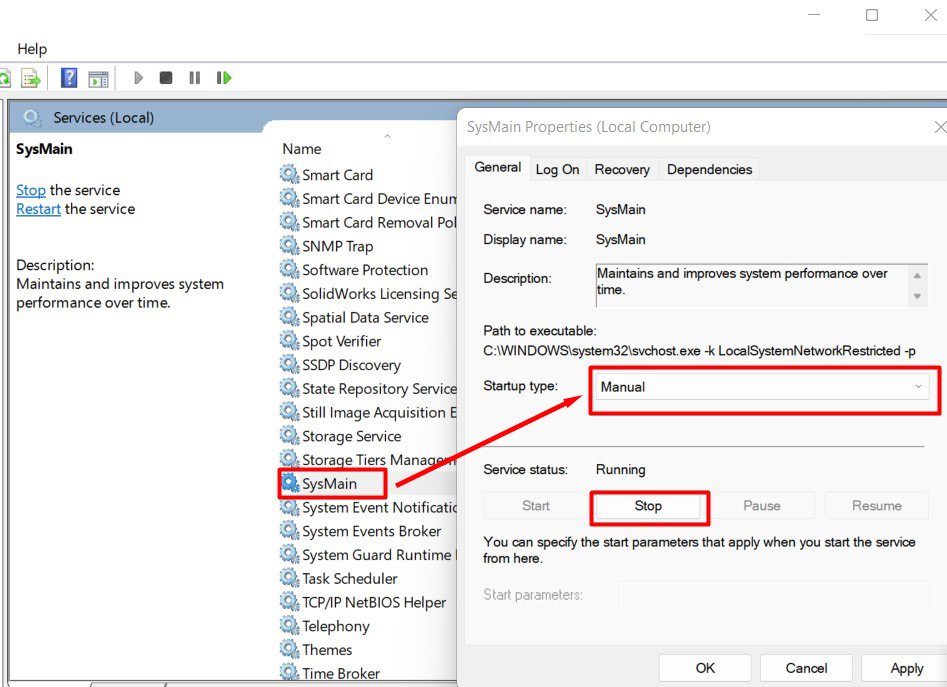Click the Restart the service link
Screen dimensions: 947x687
38,209
